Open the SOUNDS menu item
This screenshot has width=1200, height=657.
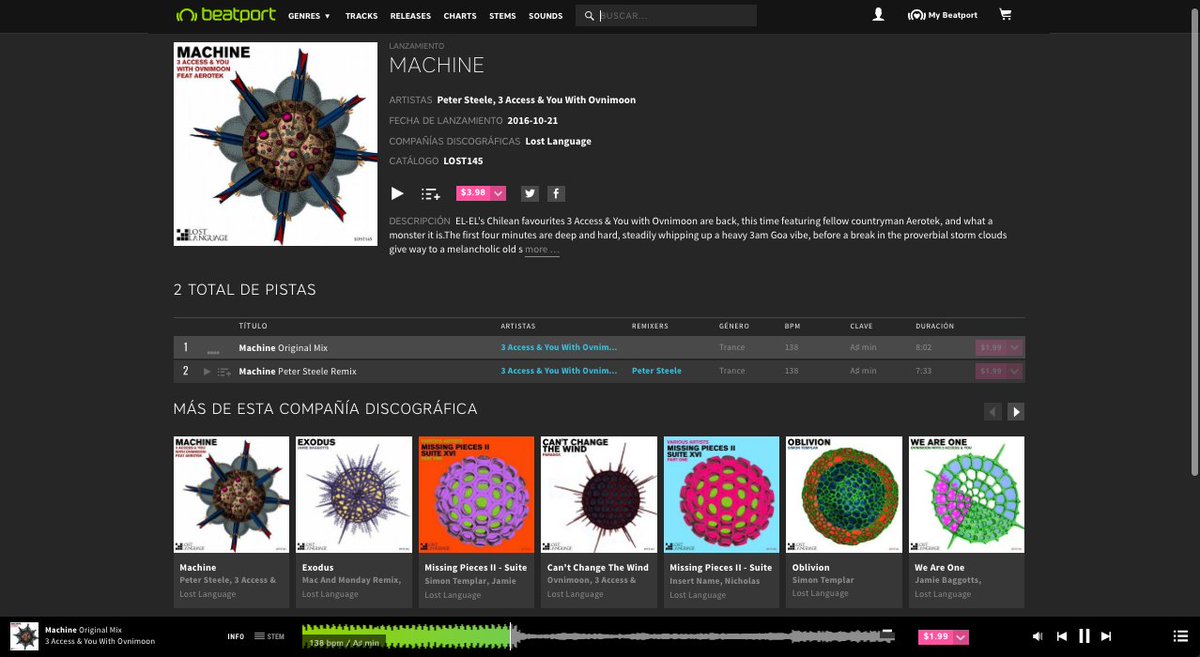tap(545, 16)
